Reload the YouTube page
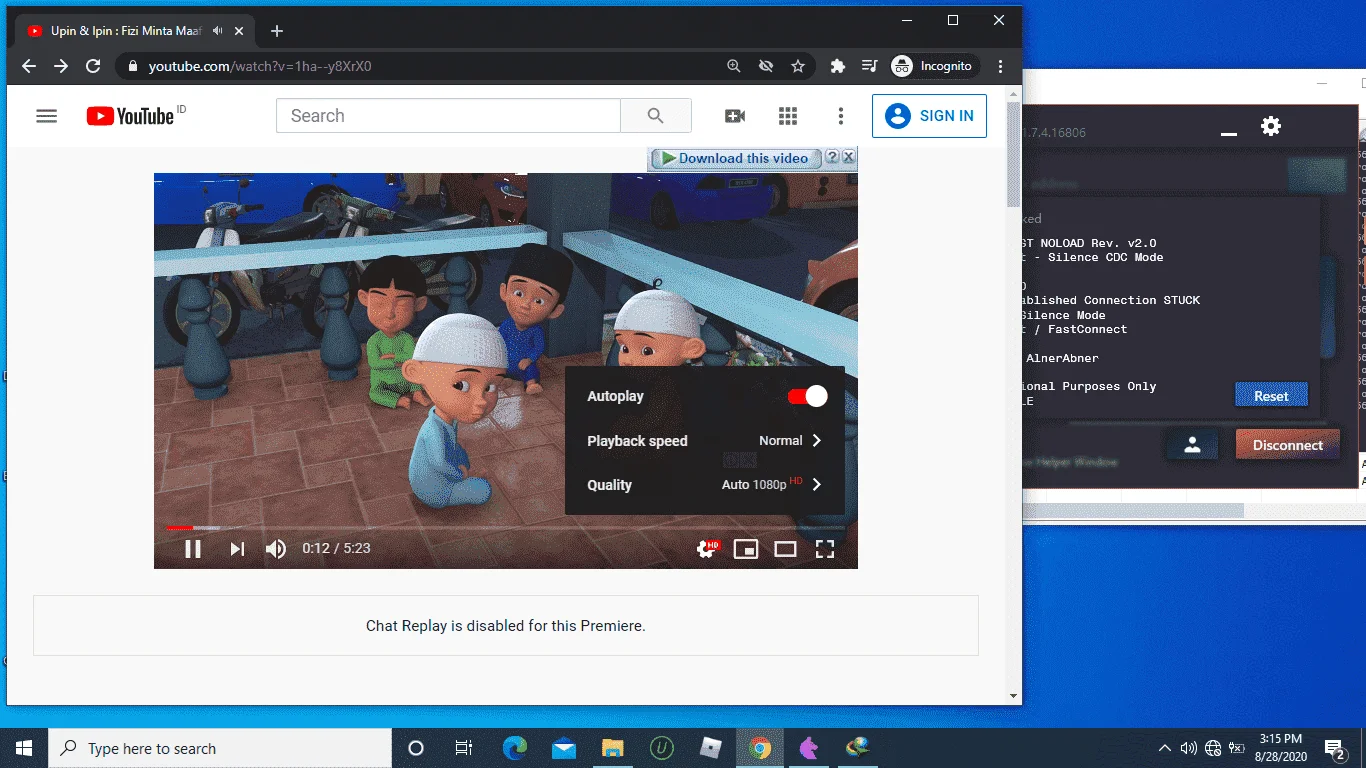Viewport: 1366px width, 768px height. pos(93,66)
